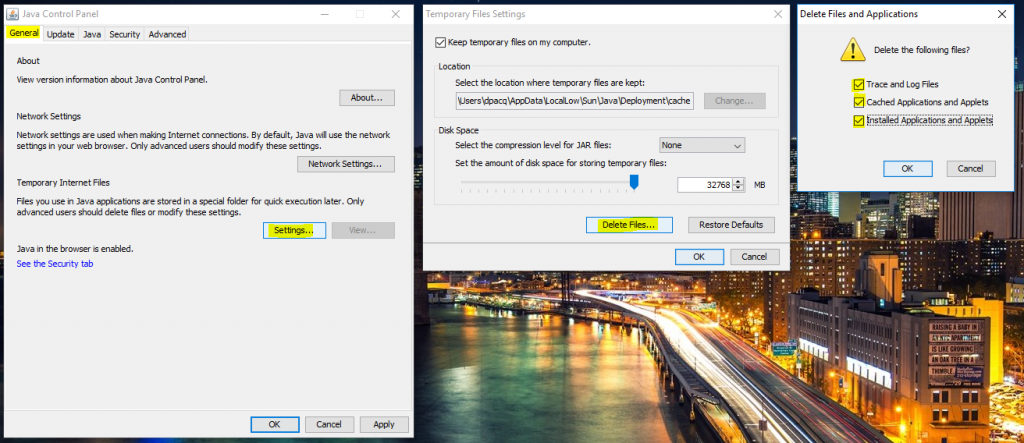Confirm Java Control Panel with OK
The height and width of the screenshot is (443, 1024).
pyautogui.click(x=275, y=424)
